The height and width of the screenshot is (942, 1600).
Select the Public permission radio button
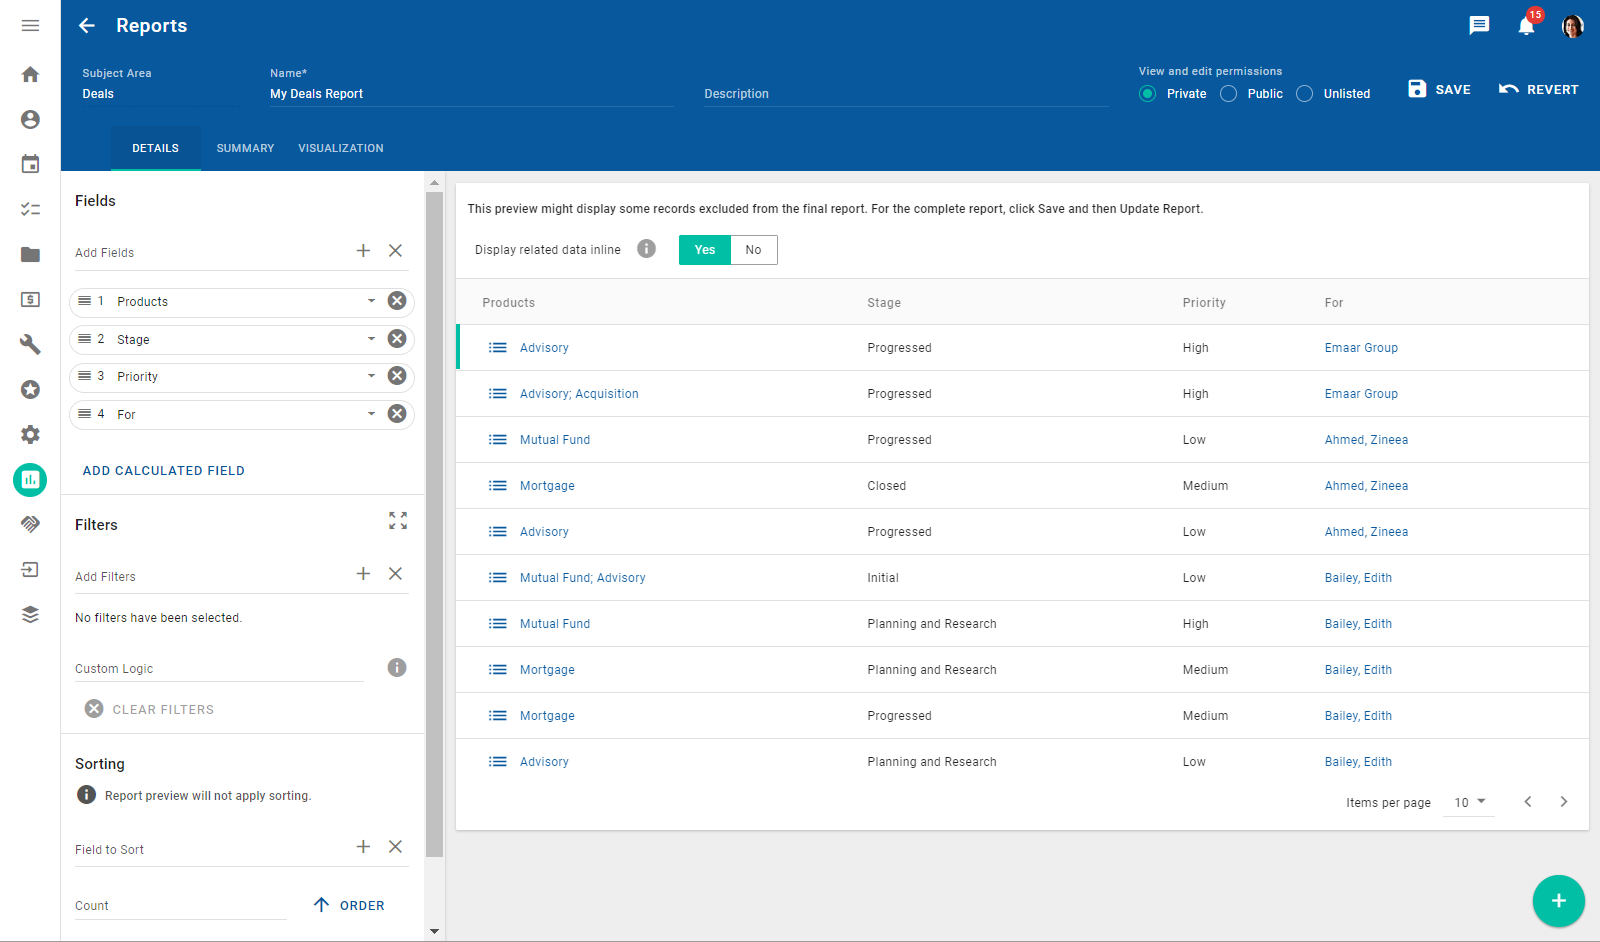[x=1229, y=94]
